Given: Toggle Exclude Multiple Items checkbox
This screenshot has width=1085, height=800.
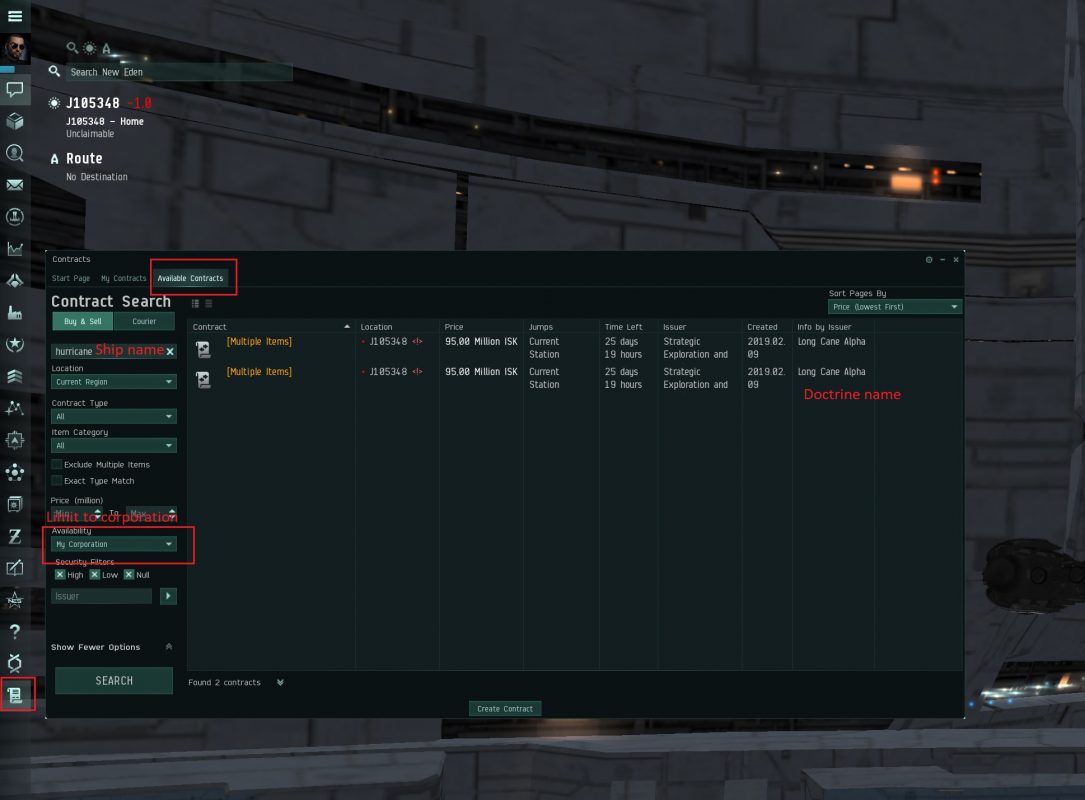Looking at the screenshot, I should (57, 464).
